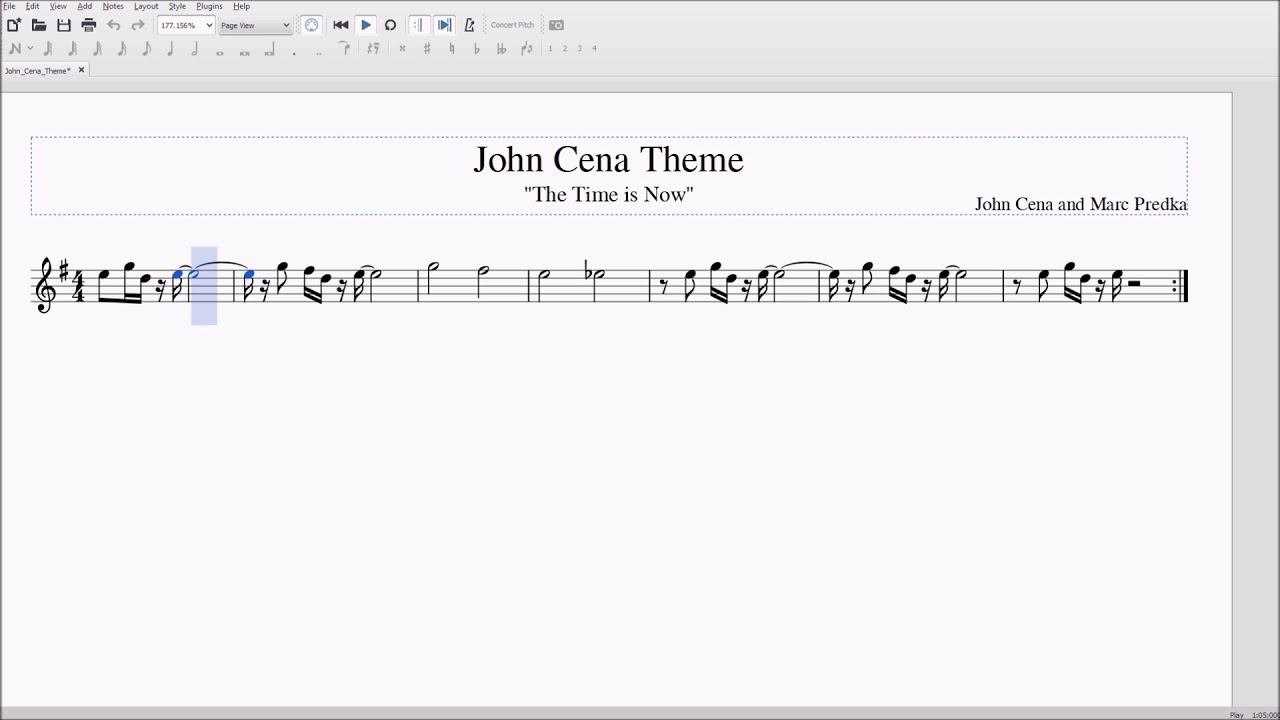Open the Style menu

click(x=177, y=6)
